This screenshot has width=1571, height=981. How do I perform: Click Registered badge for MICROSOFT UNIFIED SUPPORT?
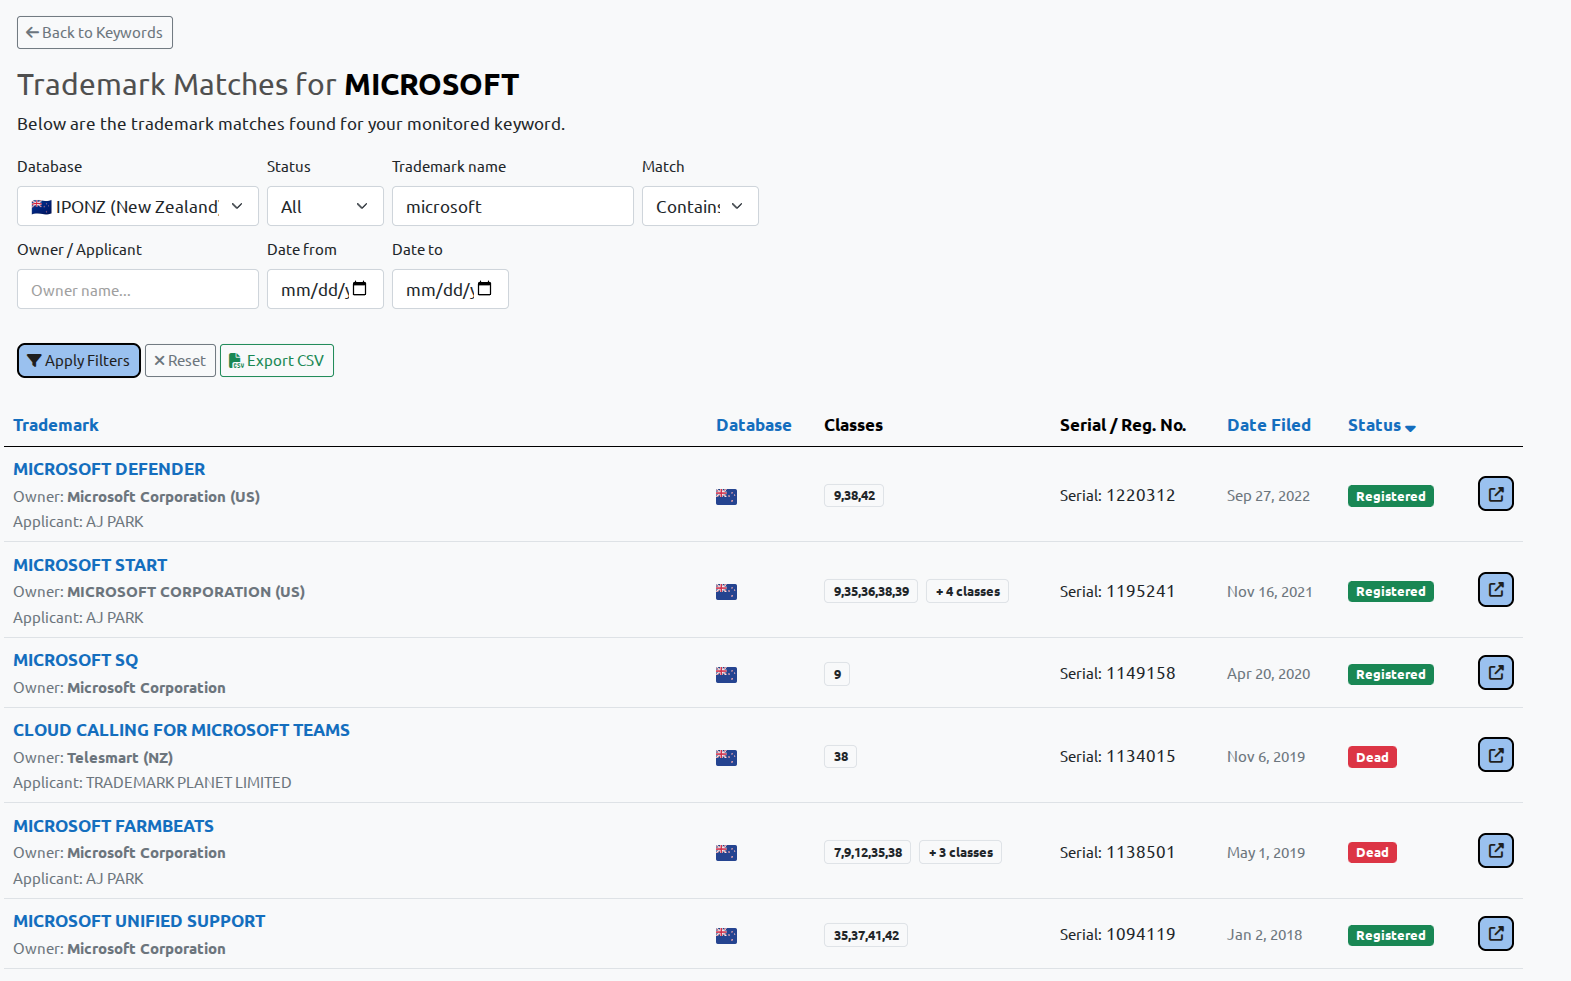pos(1391,935)
